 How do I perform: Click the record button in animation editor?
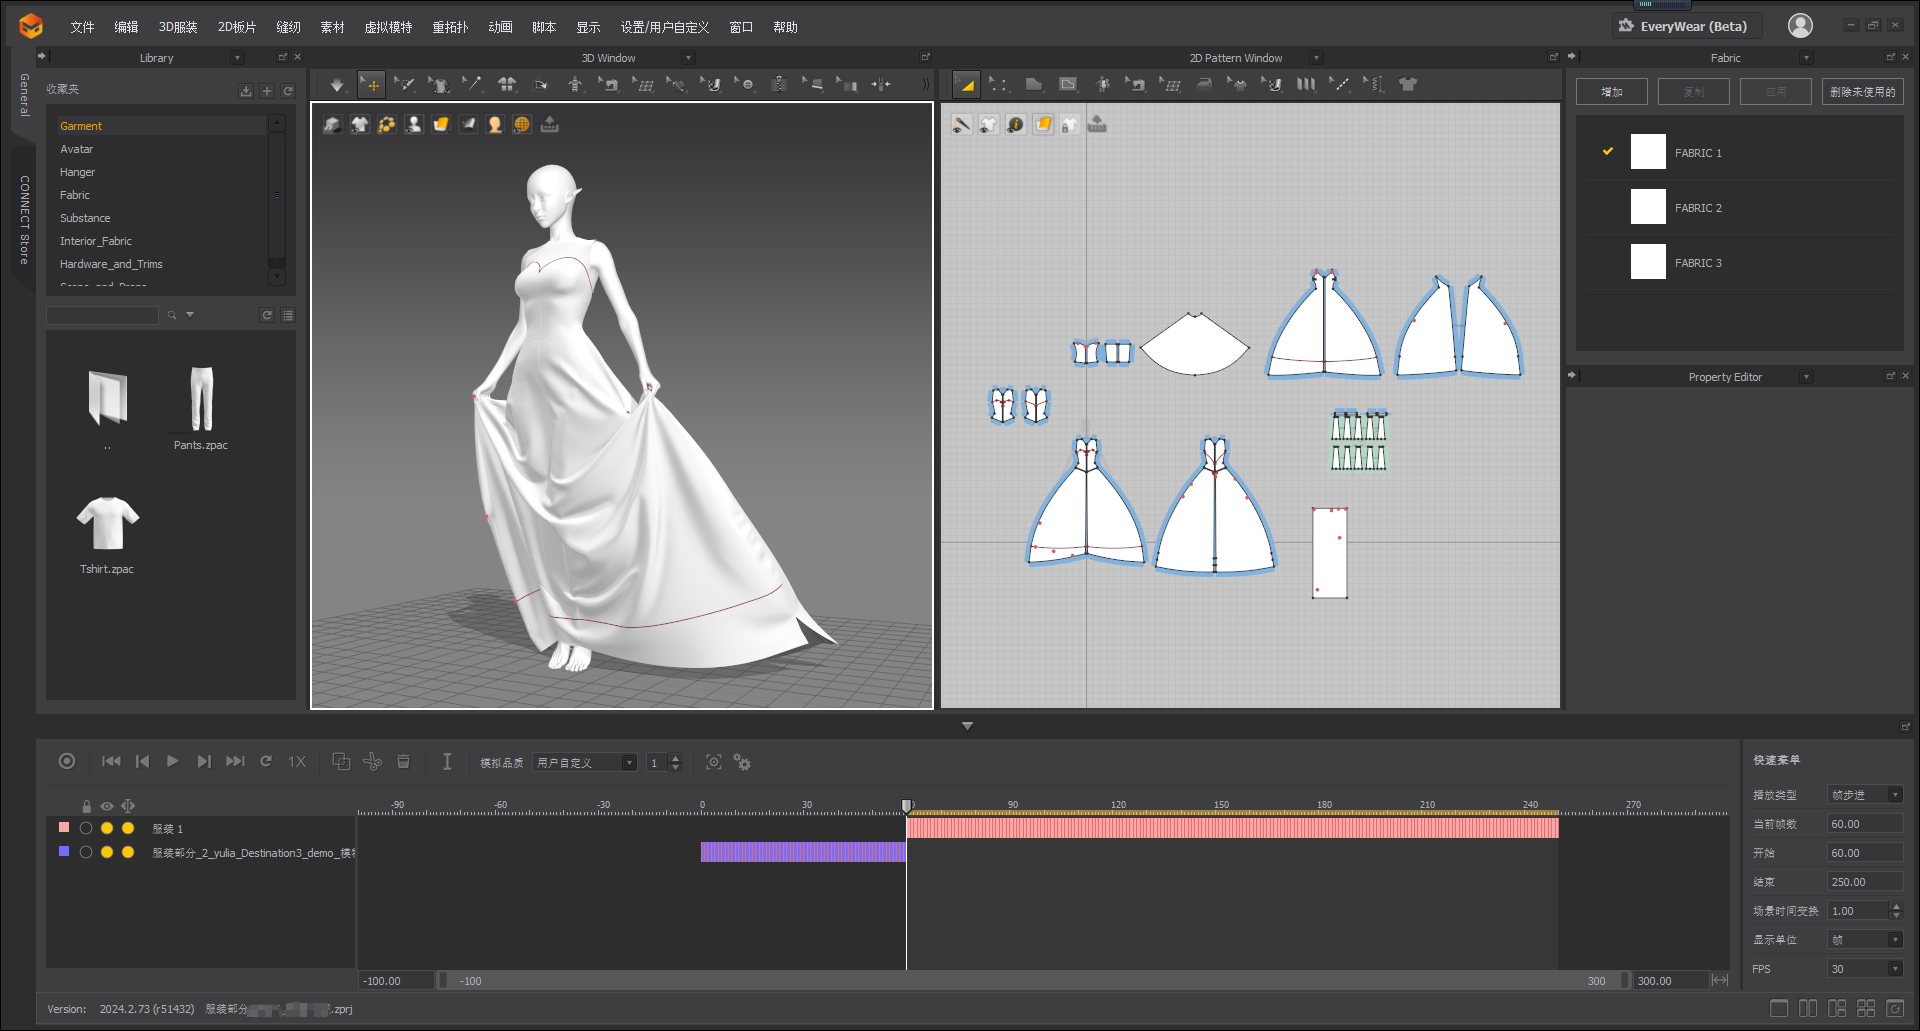point(67,762)
